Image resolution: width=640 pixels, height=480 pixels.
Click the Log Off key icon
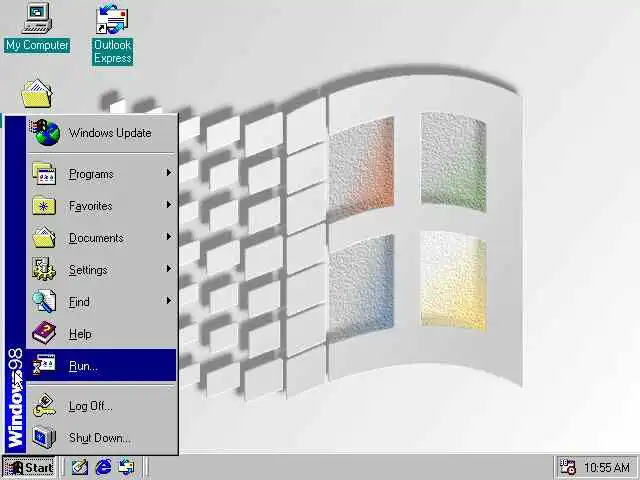click(x=44, y=405)
